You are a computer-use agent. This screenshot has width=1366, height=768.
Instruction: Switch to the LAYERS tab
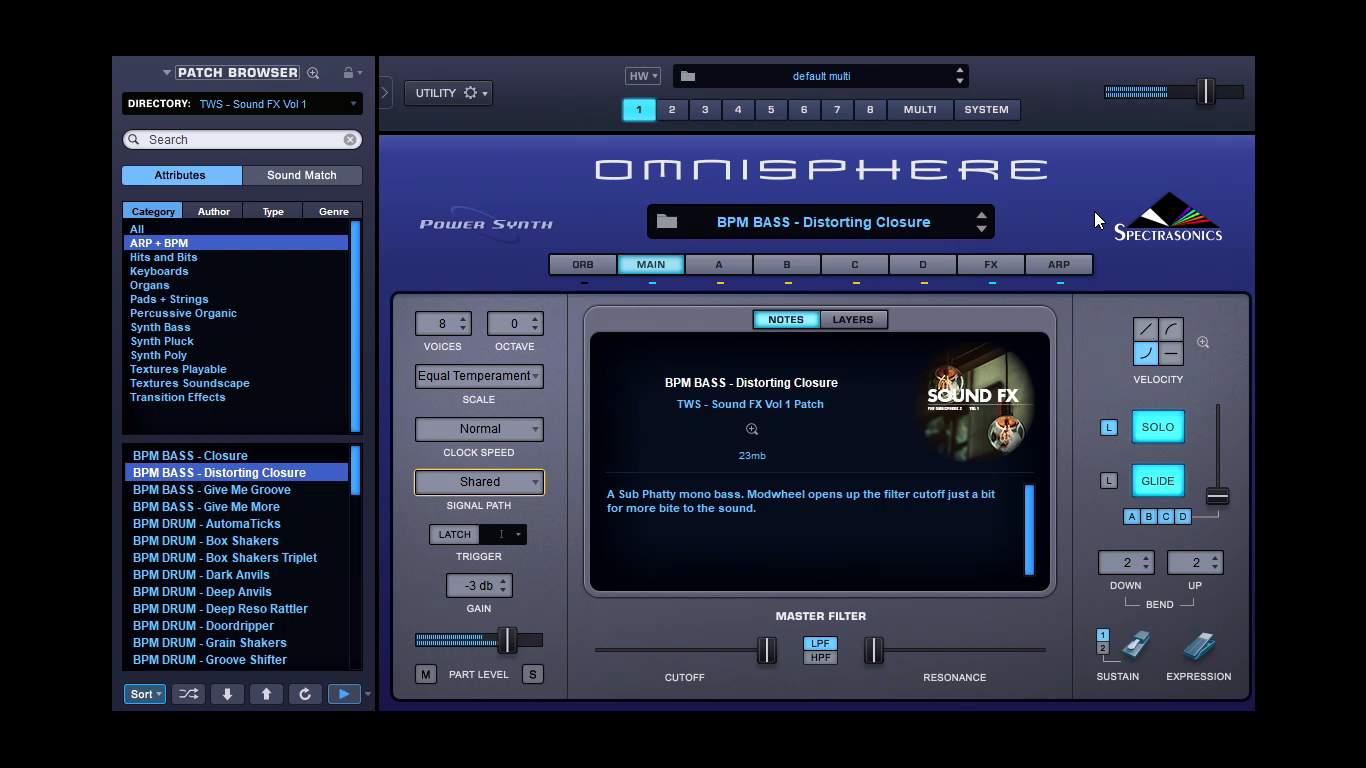tap(852, 319)
